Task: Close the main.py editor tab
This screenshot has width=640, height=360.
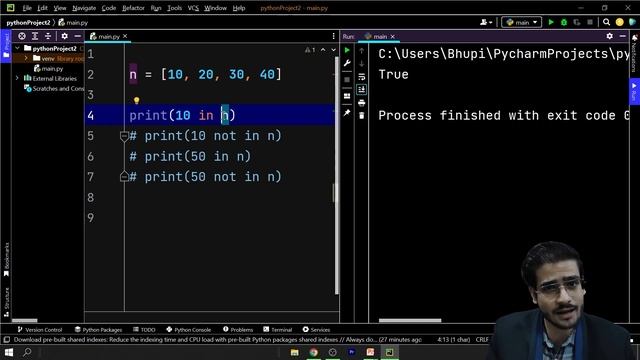Action: coord(125,36)
